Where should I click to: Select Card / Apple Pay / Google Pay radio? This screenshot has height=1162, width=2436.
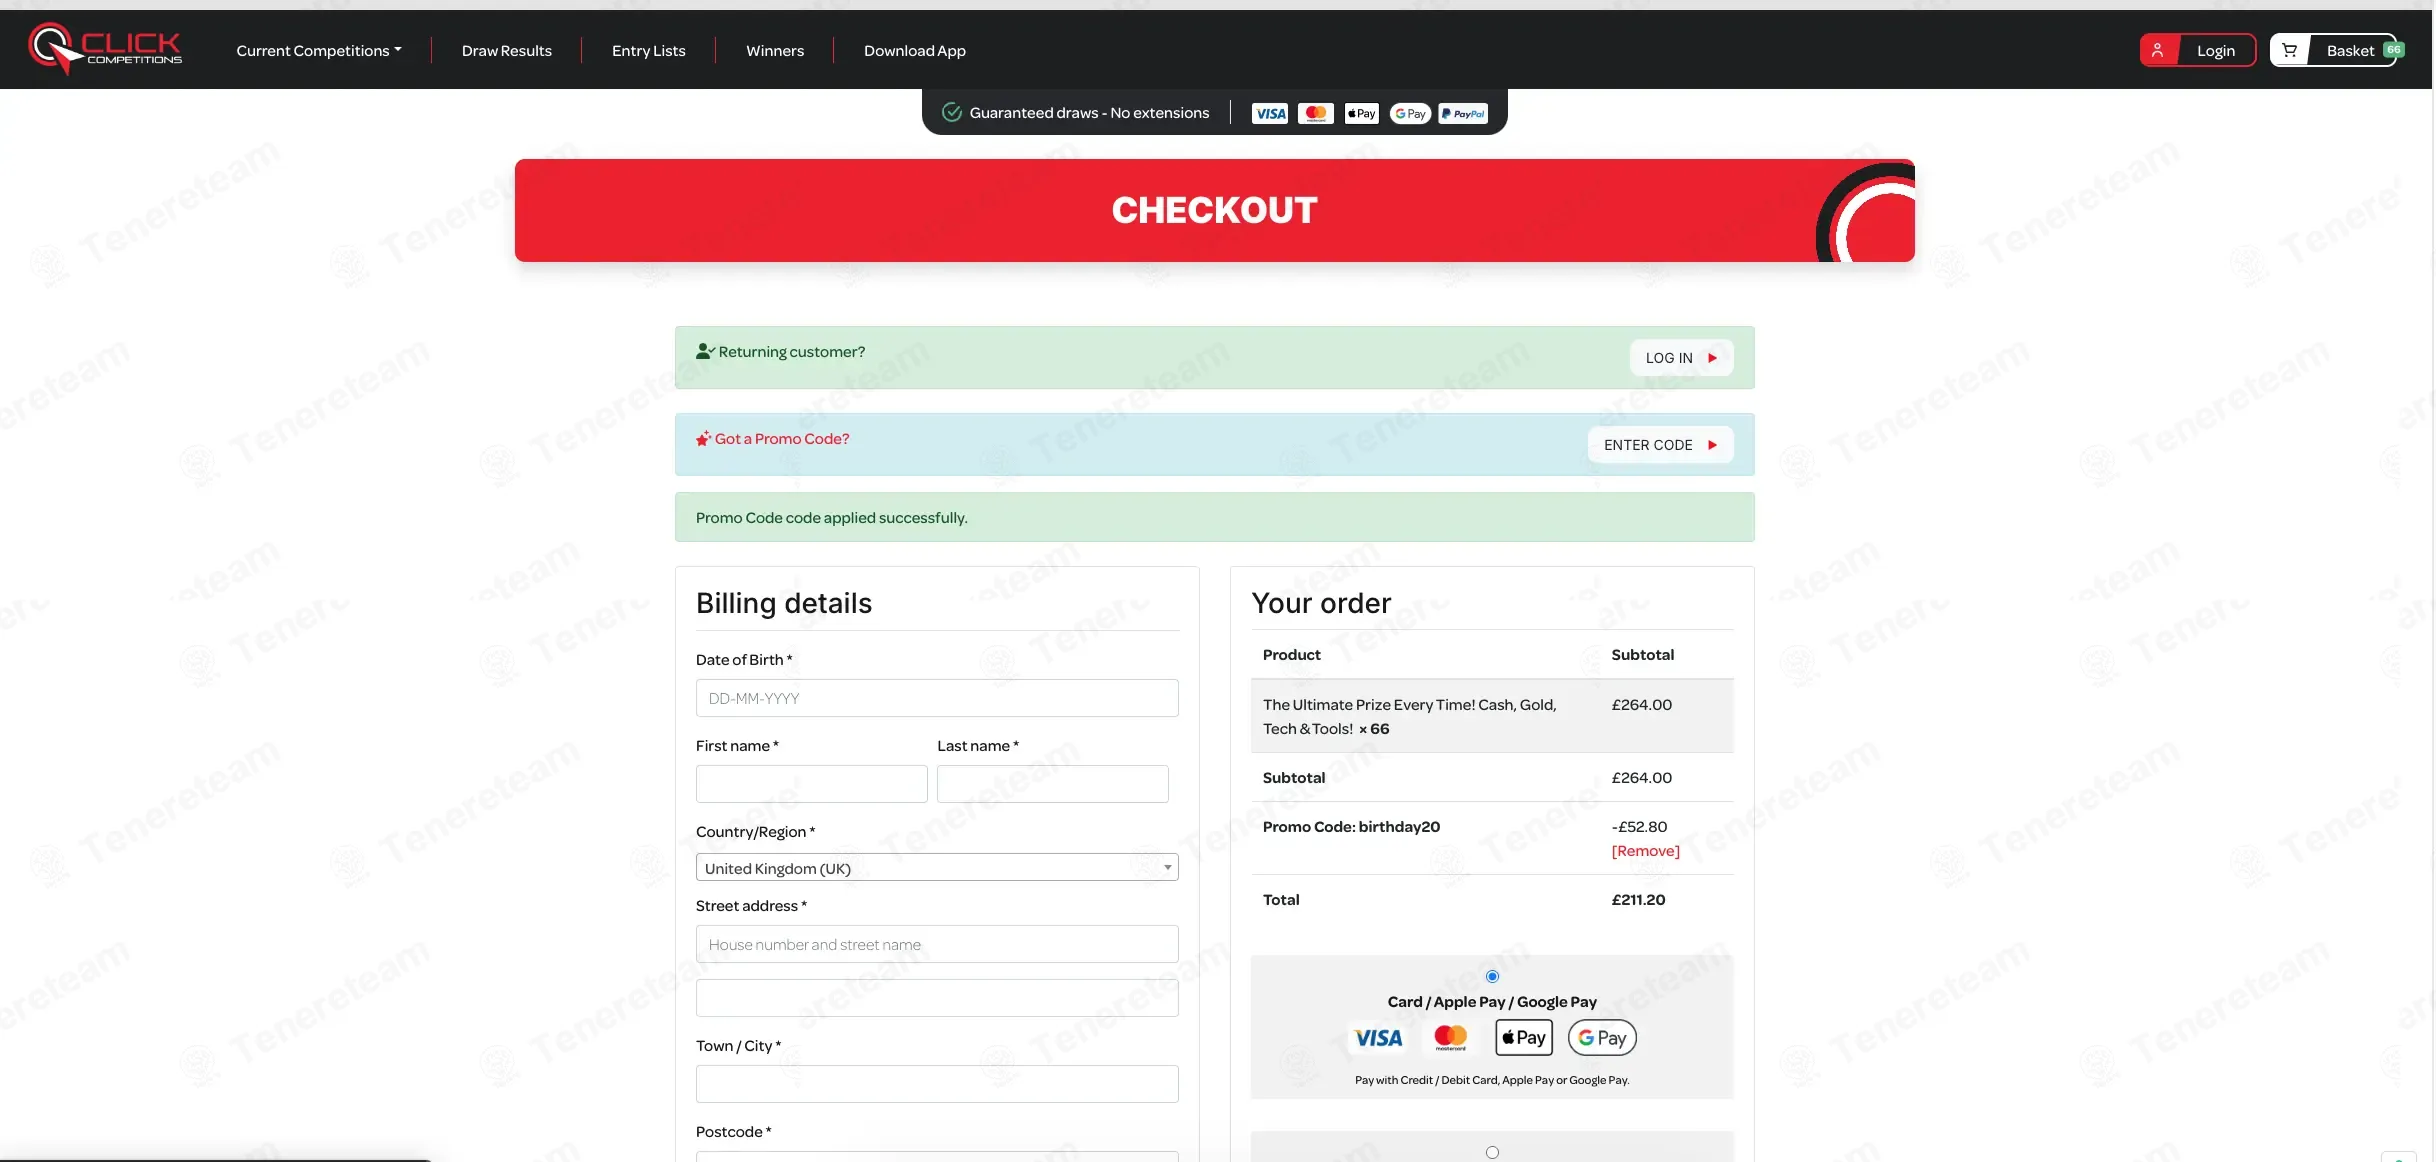pyautogui.click(x=1492, y=976)
